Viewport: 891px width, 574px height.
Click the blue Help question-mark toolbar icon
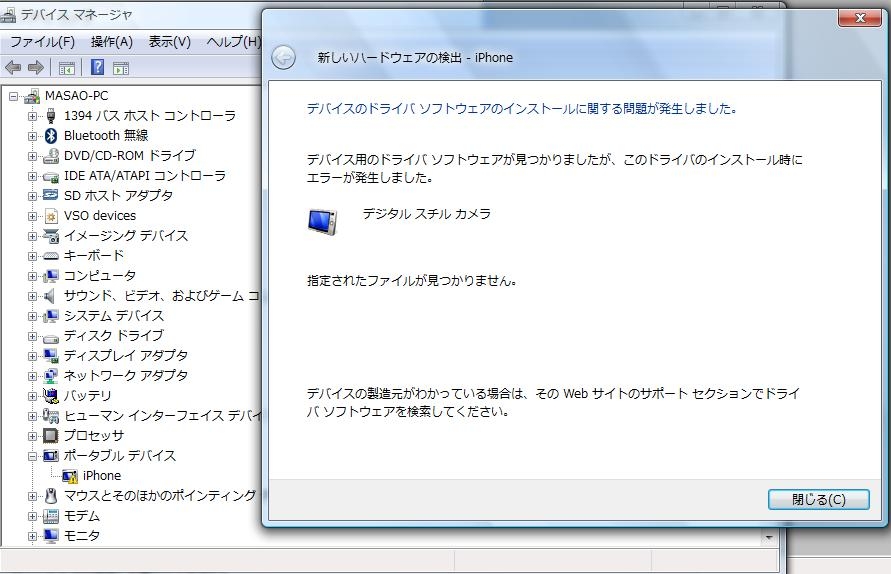pos(97,68)
